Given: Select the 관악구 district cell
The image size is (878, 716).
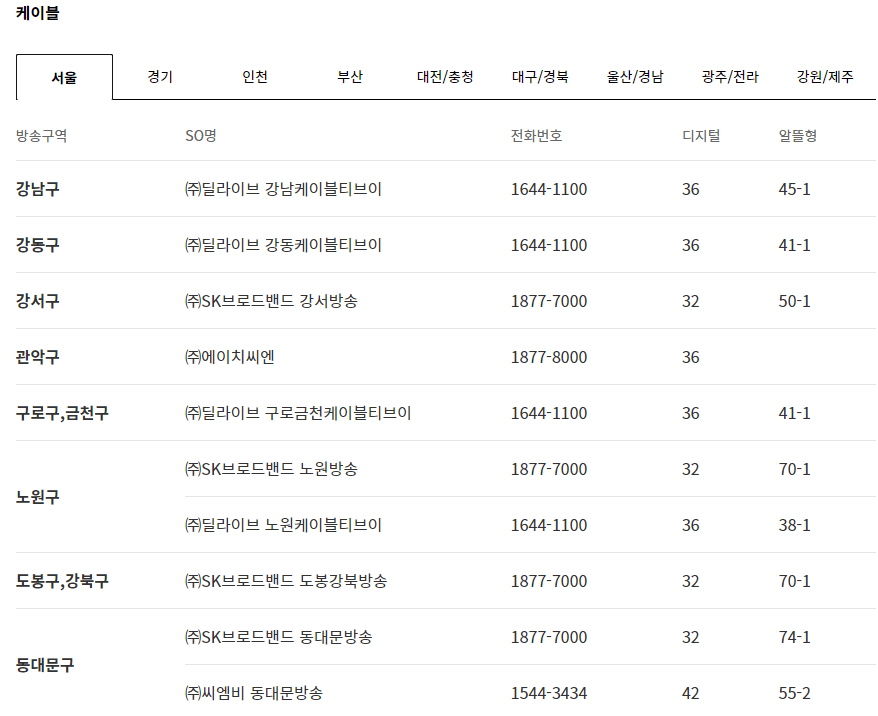Looking at the screenshot, I should 38,357.
